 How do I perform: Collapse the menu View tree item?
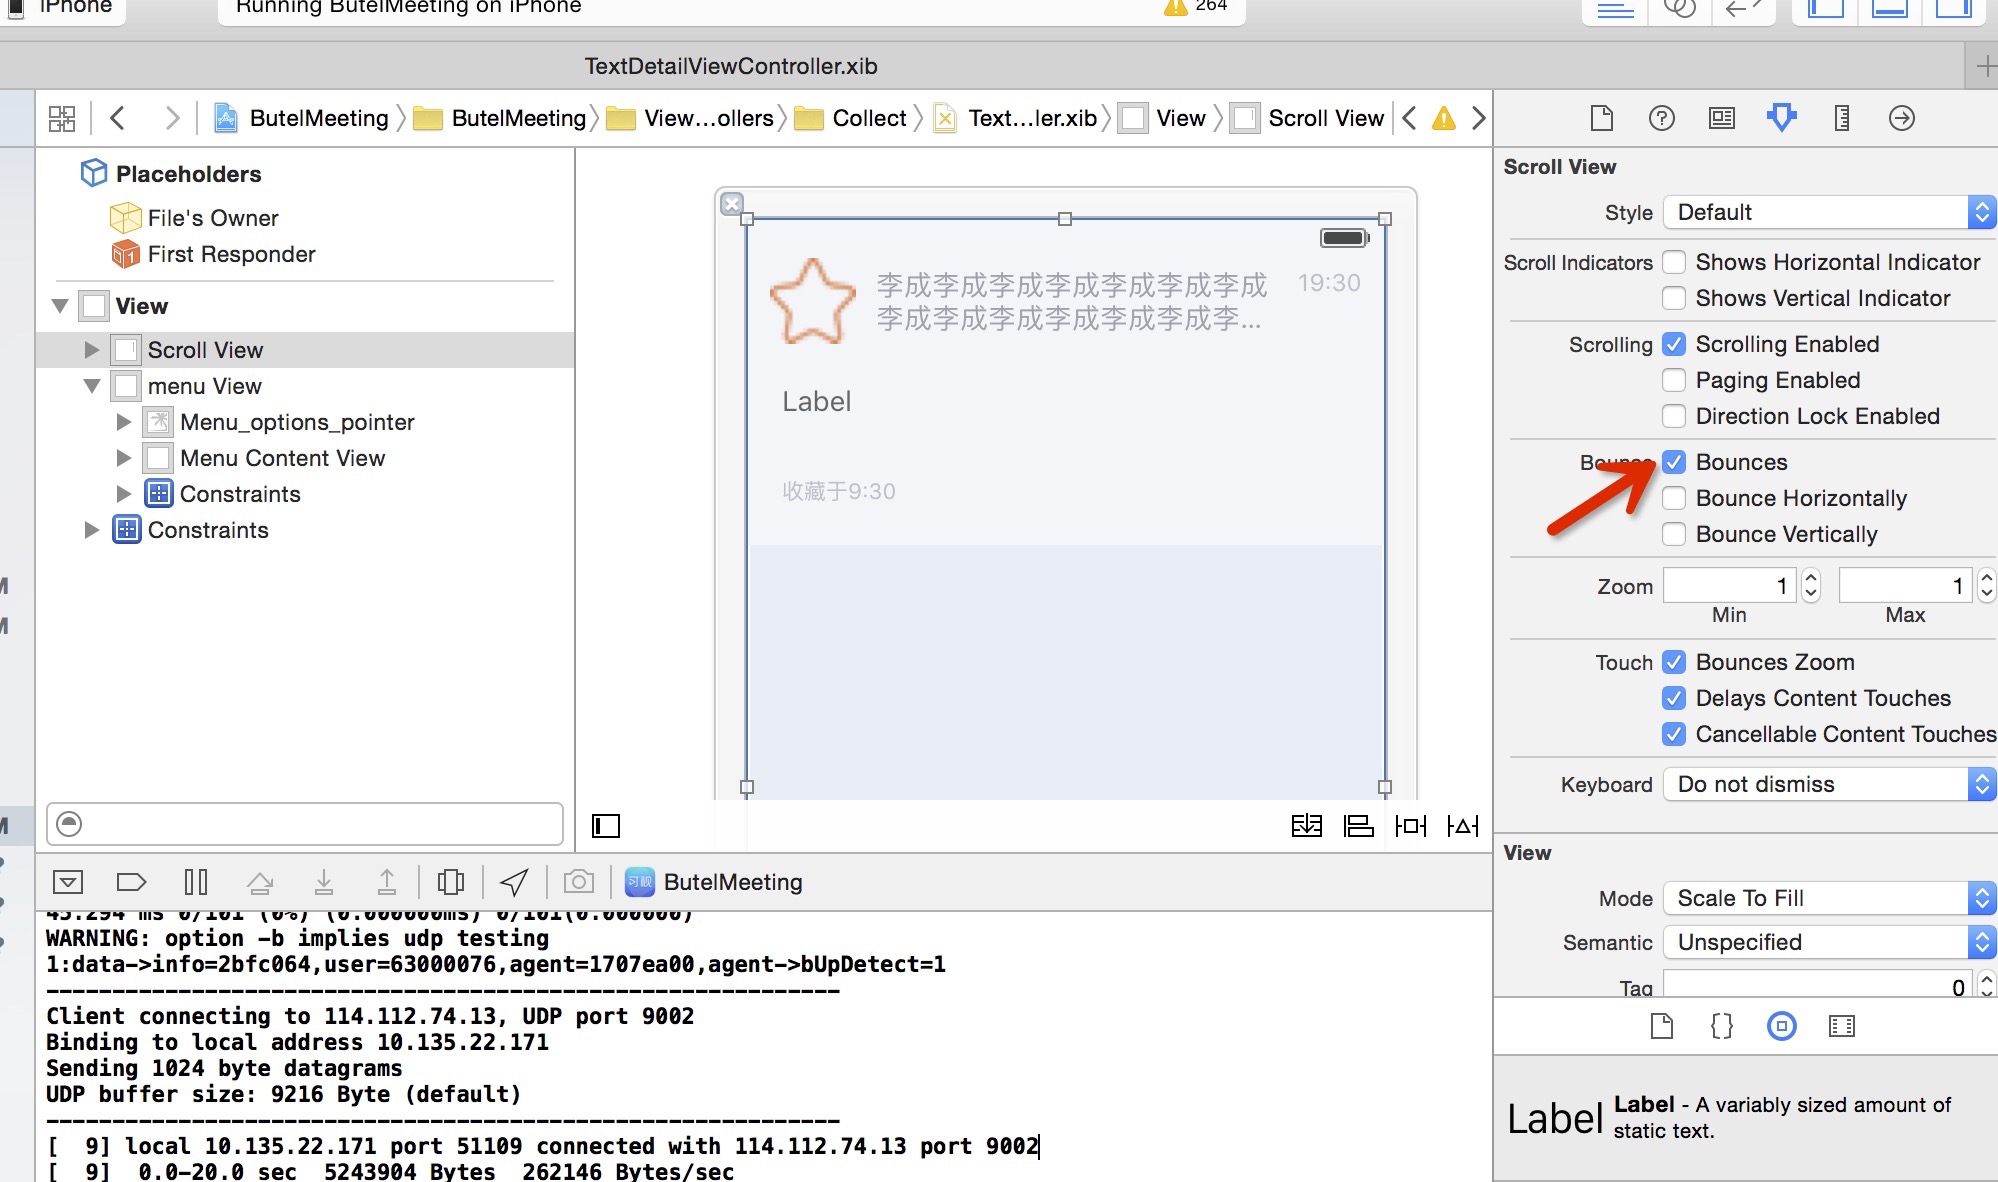pyautogui.click(x=92, y=386)
